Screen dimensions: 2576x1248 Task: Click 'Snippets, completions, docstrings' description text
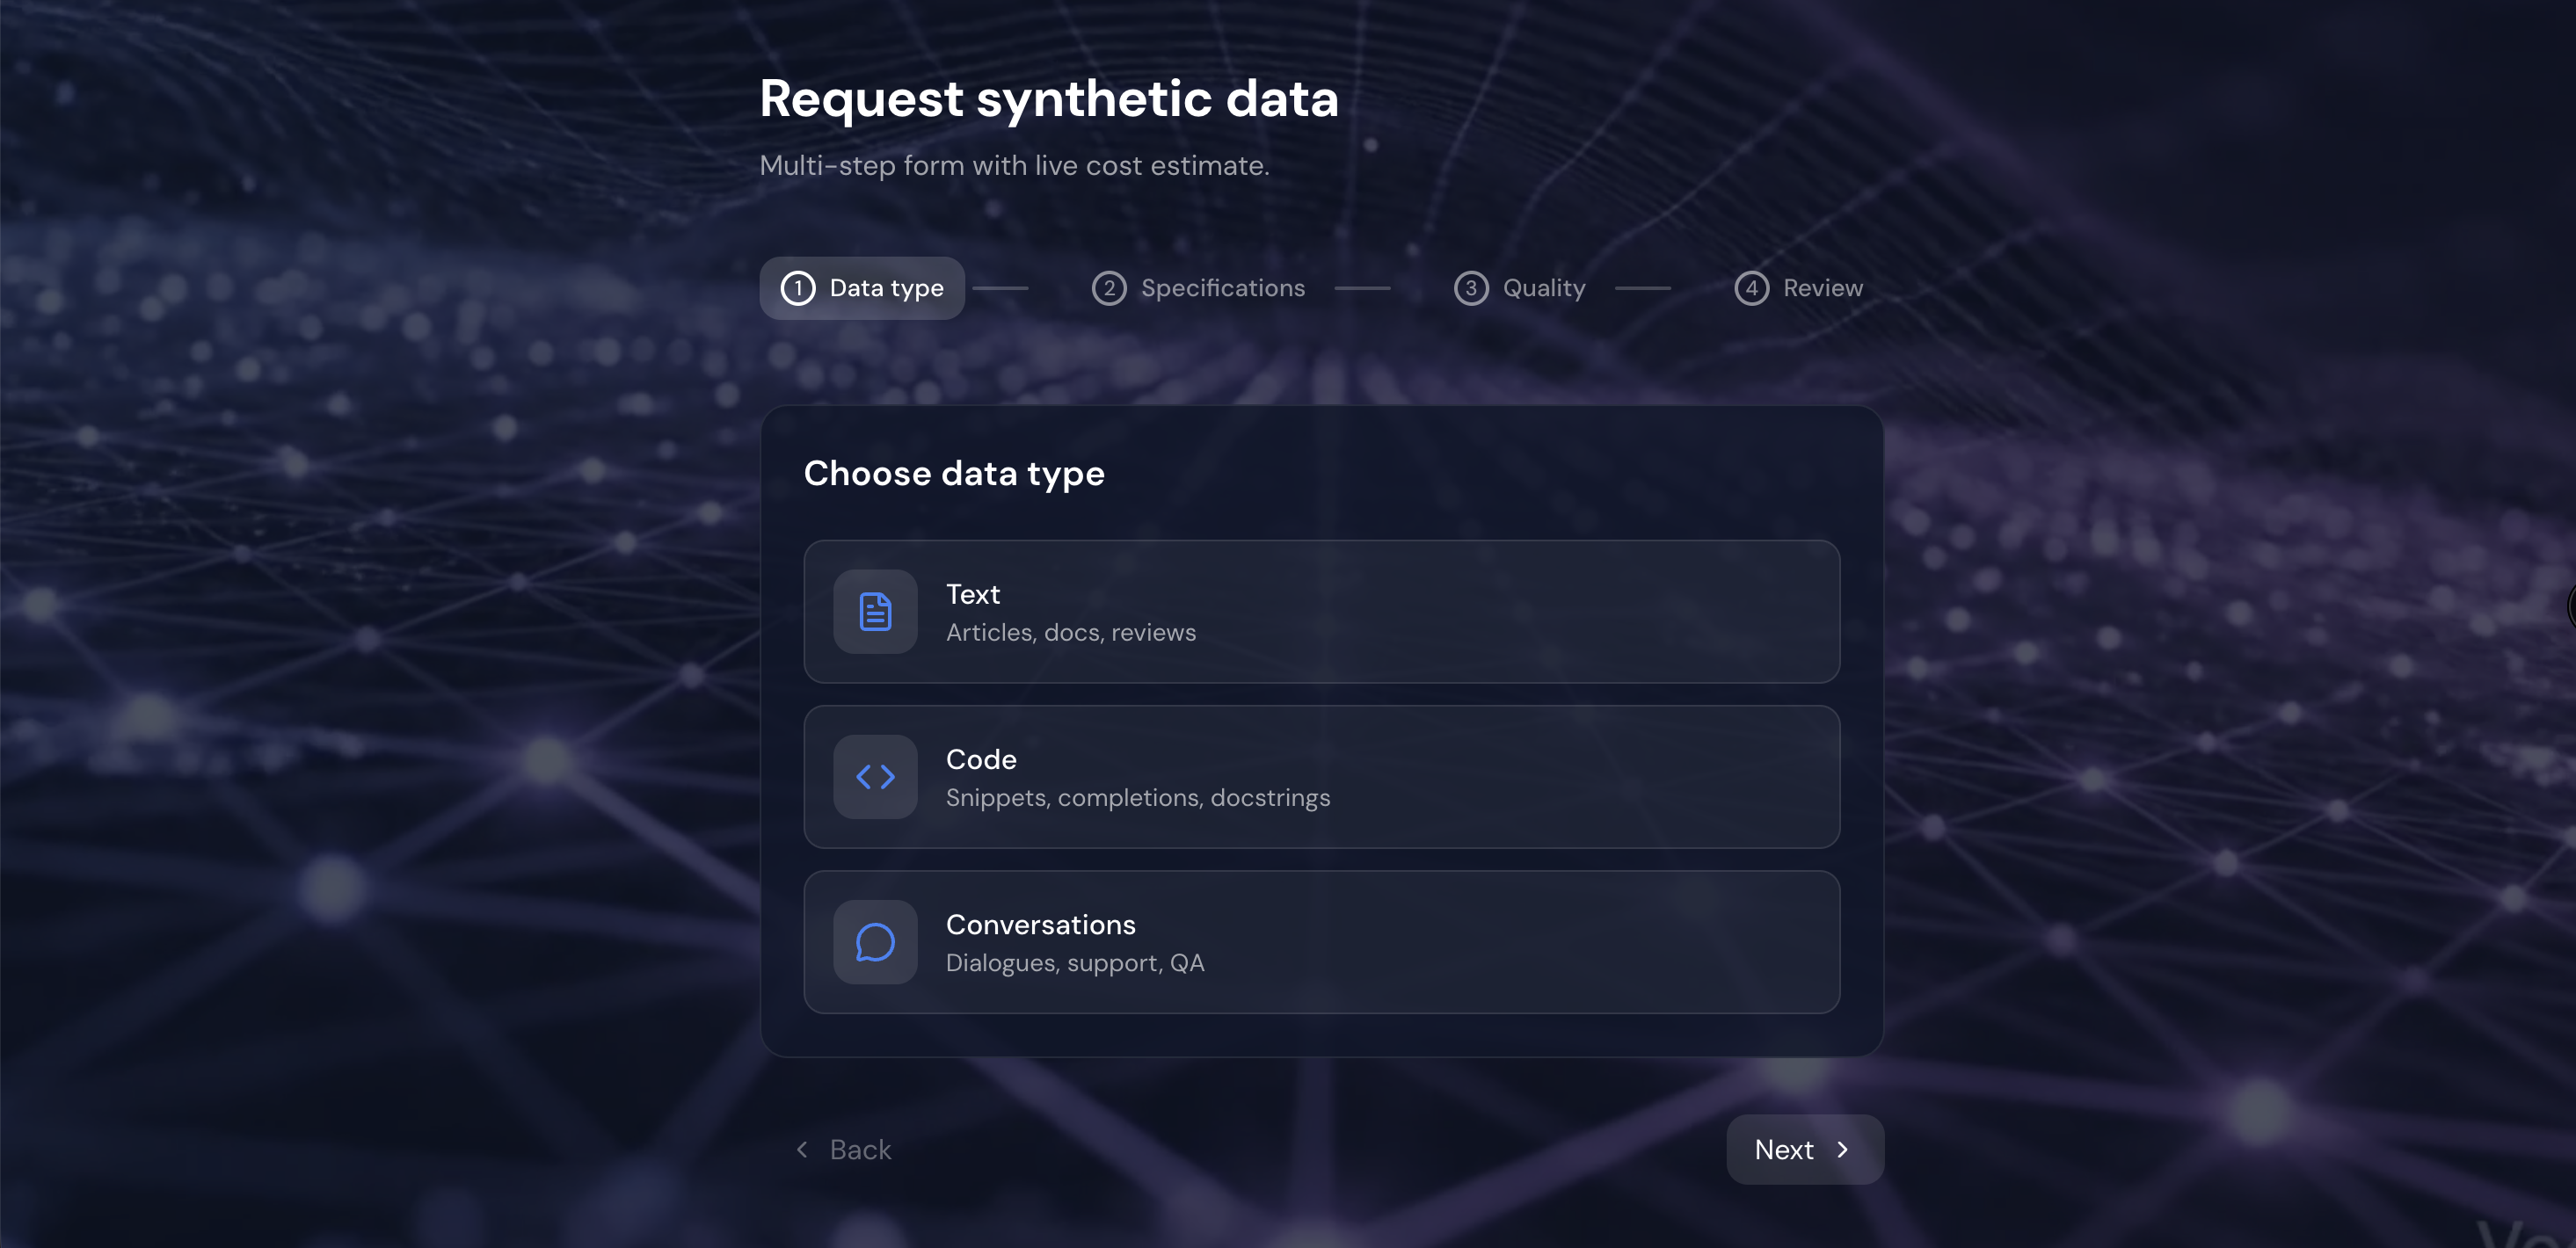(1137, 798)
